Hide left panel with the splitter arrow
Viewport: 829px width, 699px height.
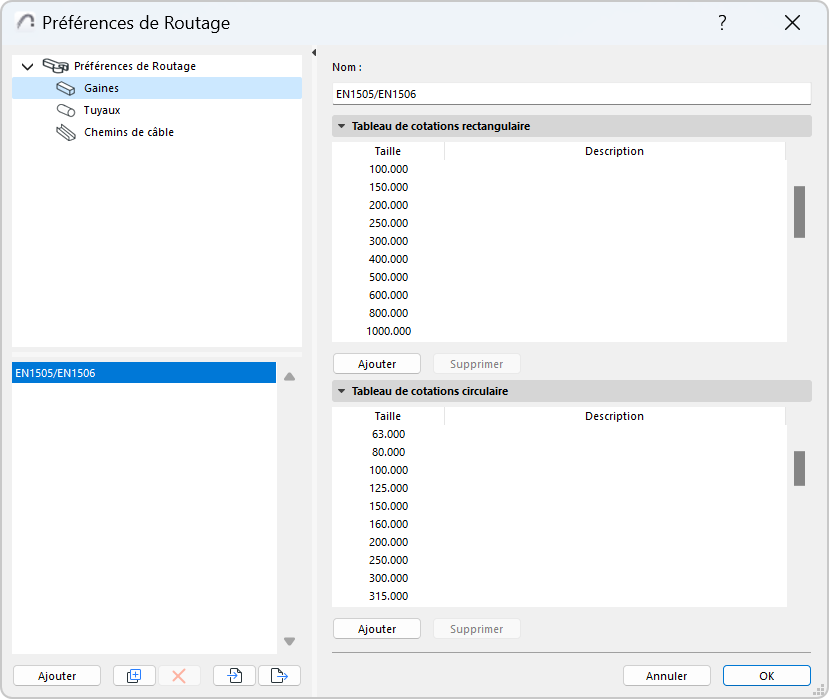click(314, 53)
